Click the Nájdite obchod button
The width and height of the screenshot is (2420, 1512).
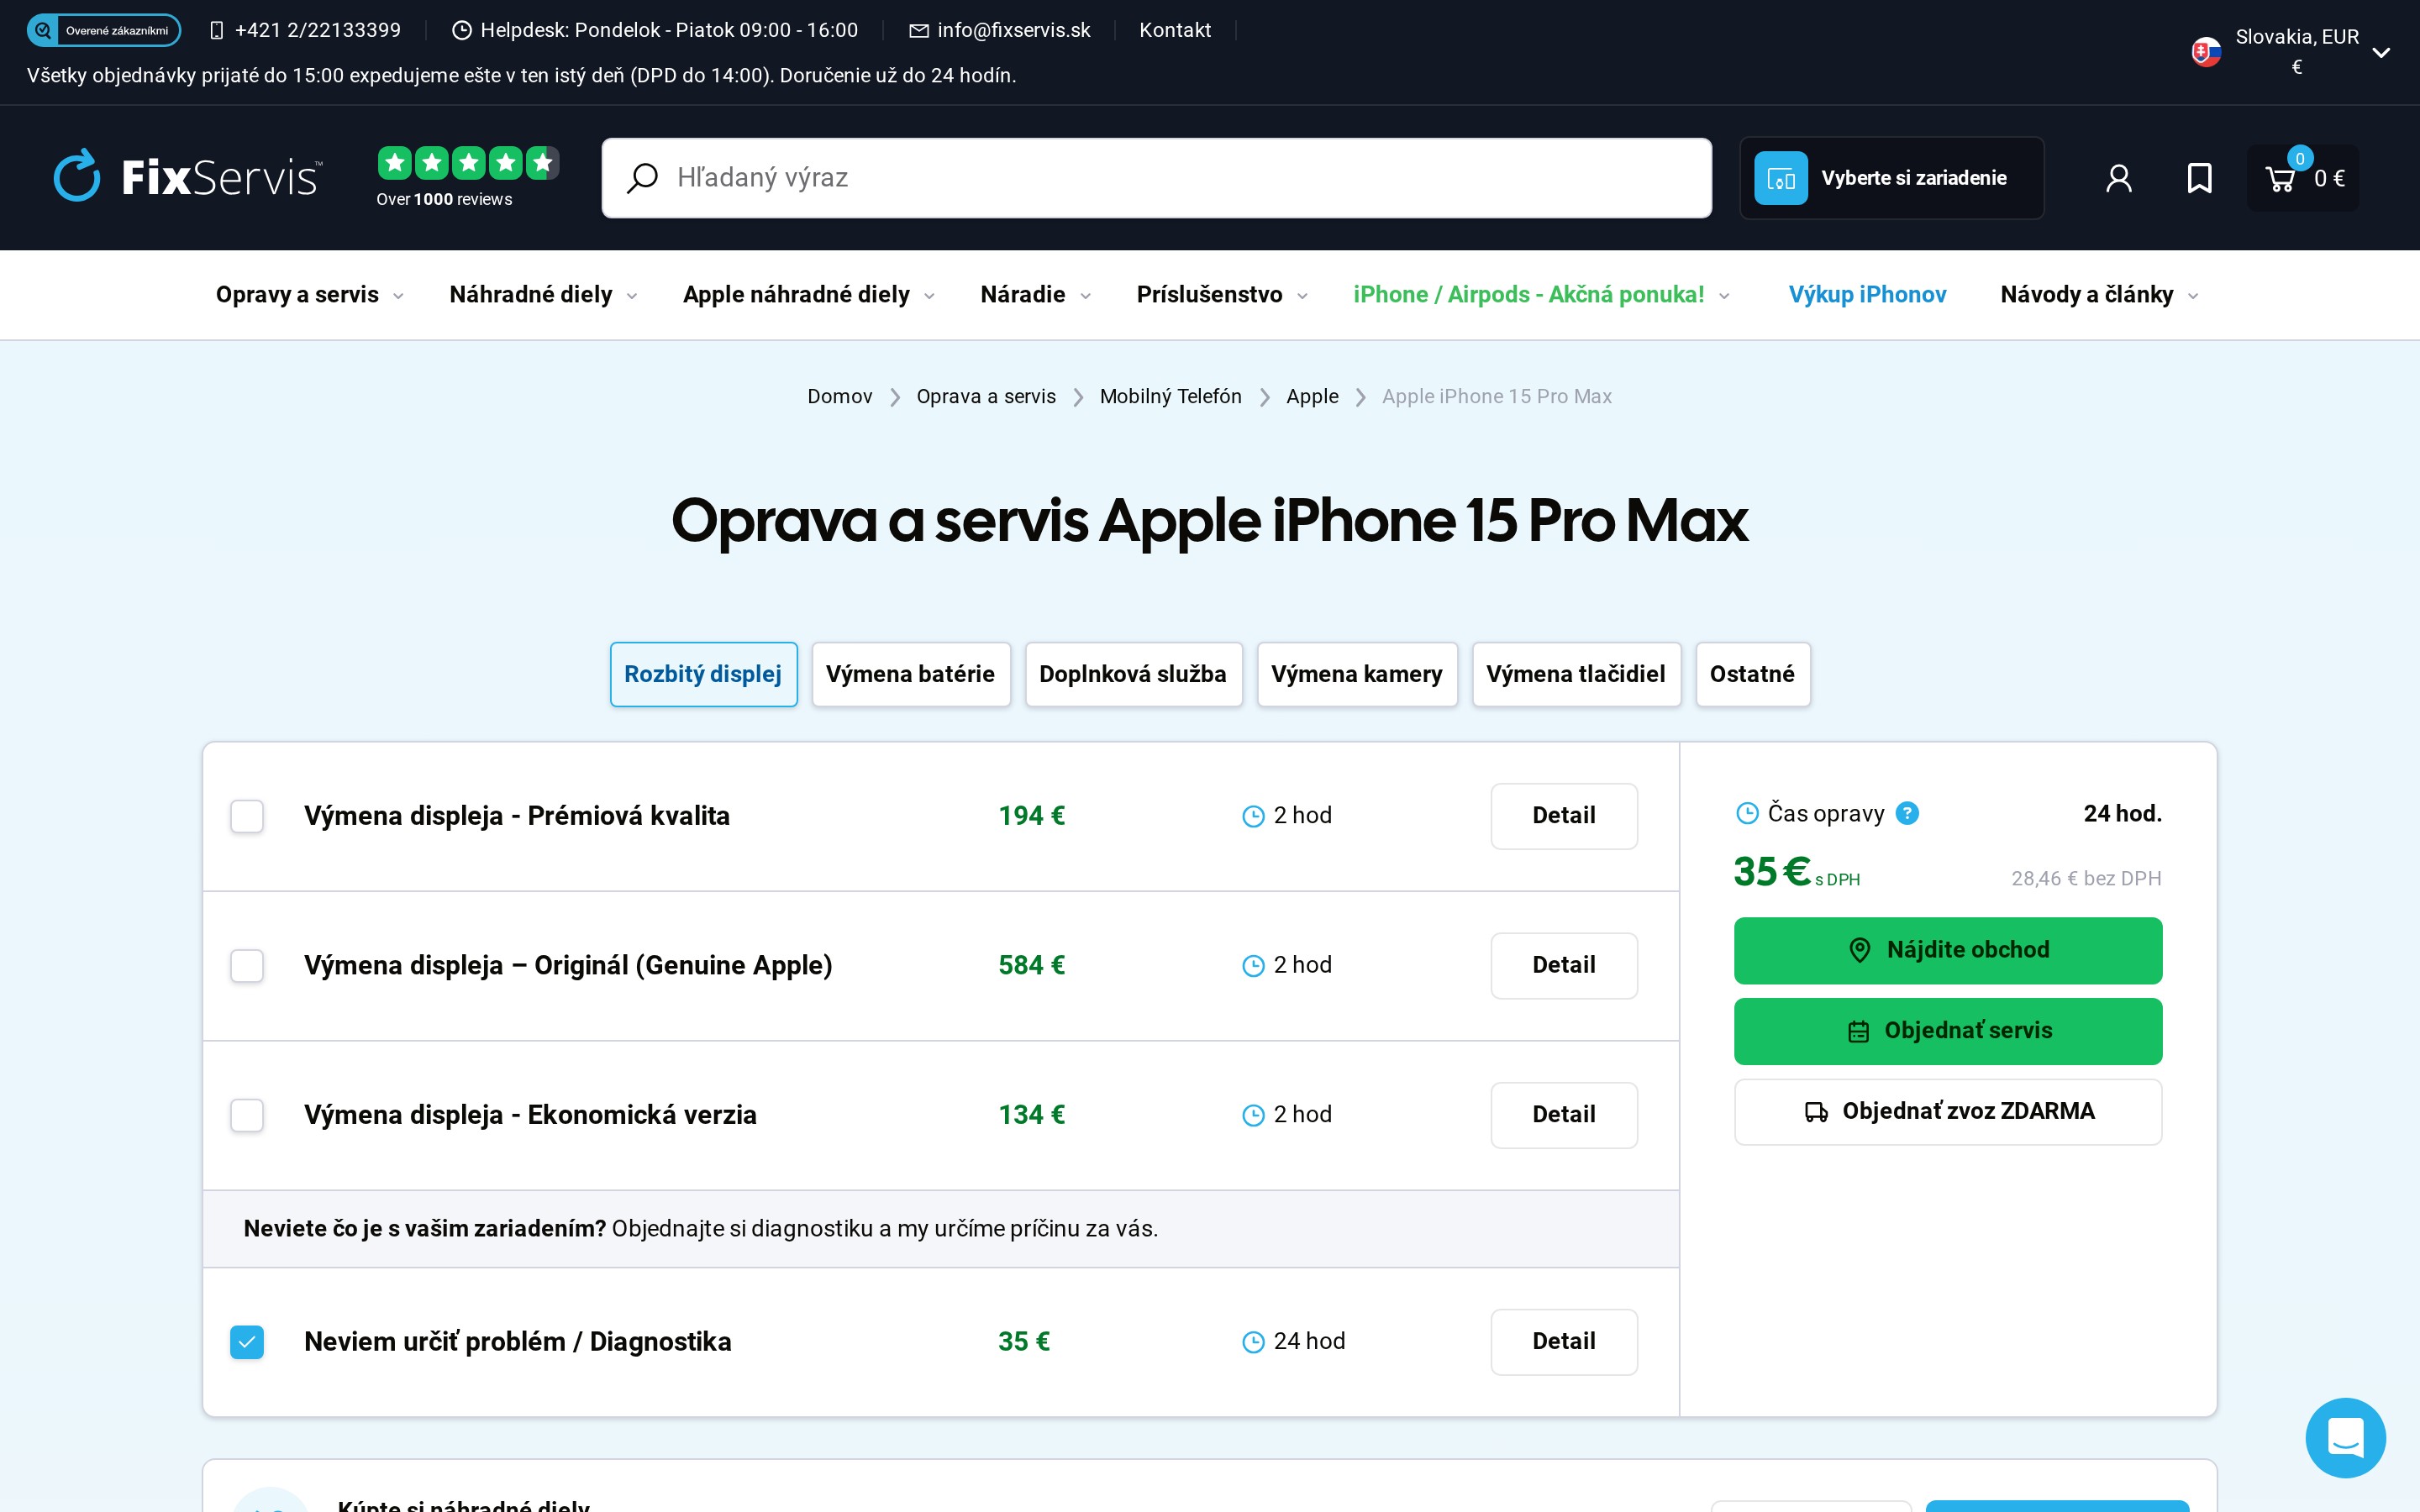[1947, 950]
